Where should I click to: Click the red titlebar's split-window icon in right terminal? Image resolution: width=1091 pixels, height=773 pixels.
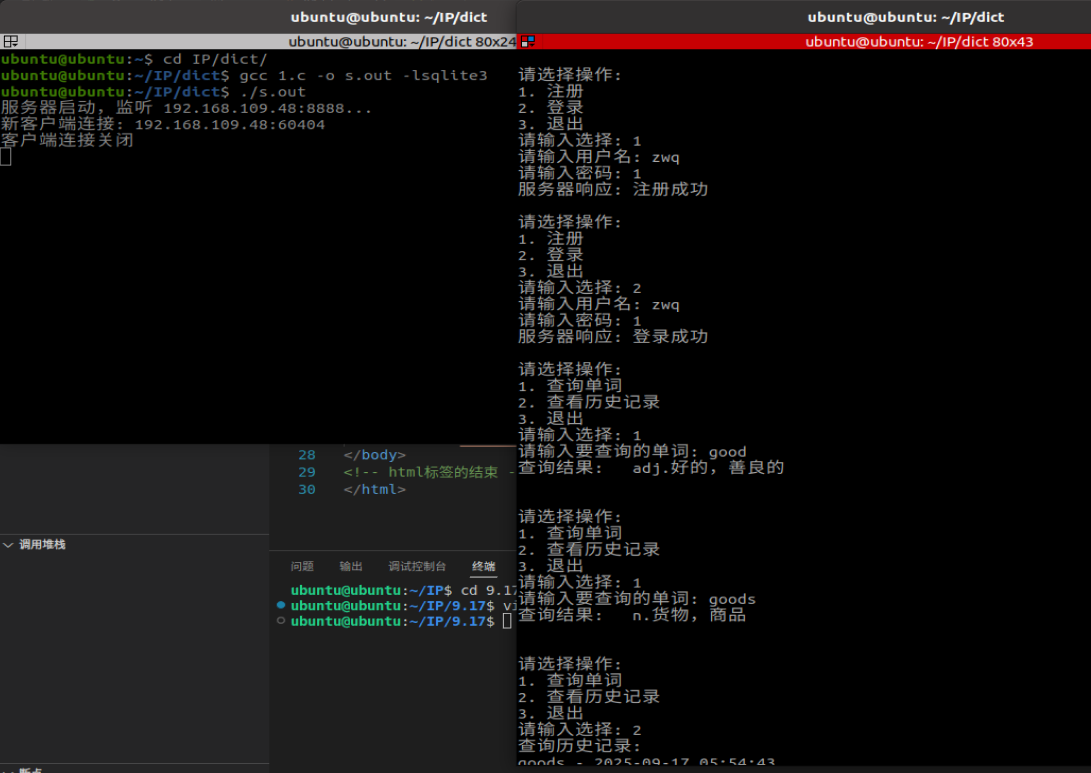coord(528,42)
